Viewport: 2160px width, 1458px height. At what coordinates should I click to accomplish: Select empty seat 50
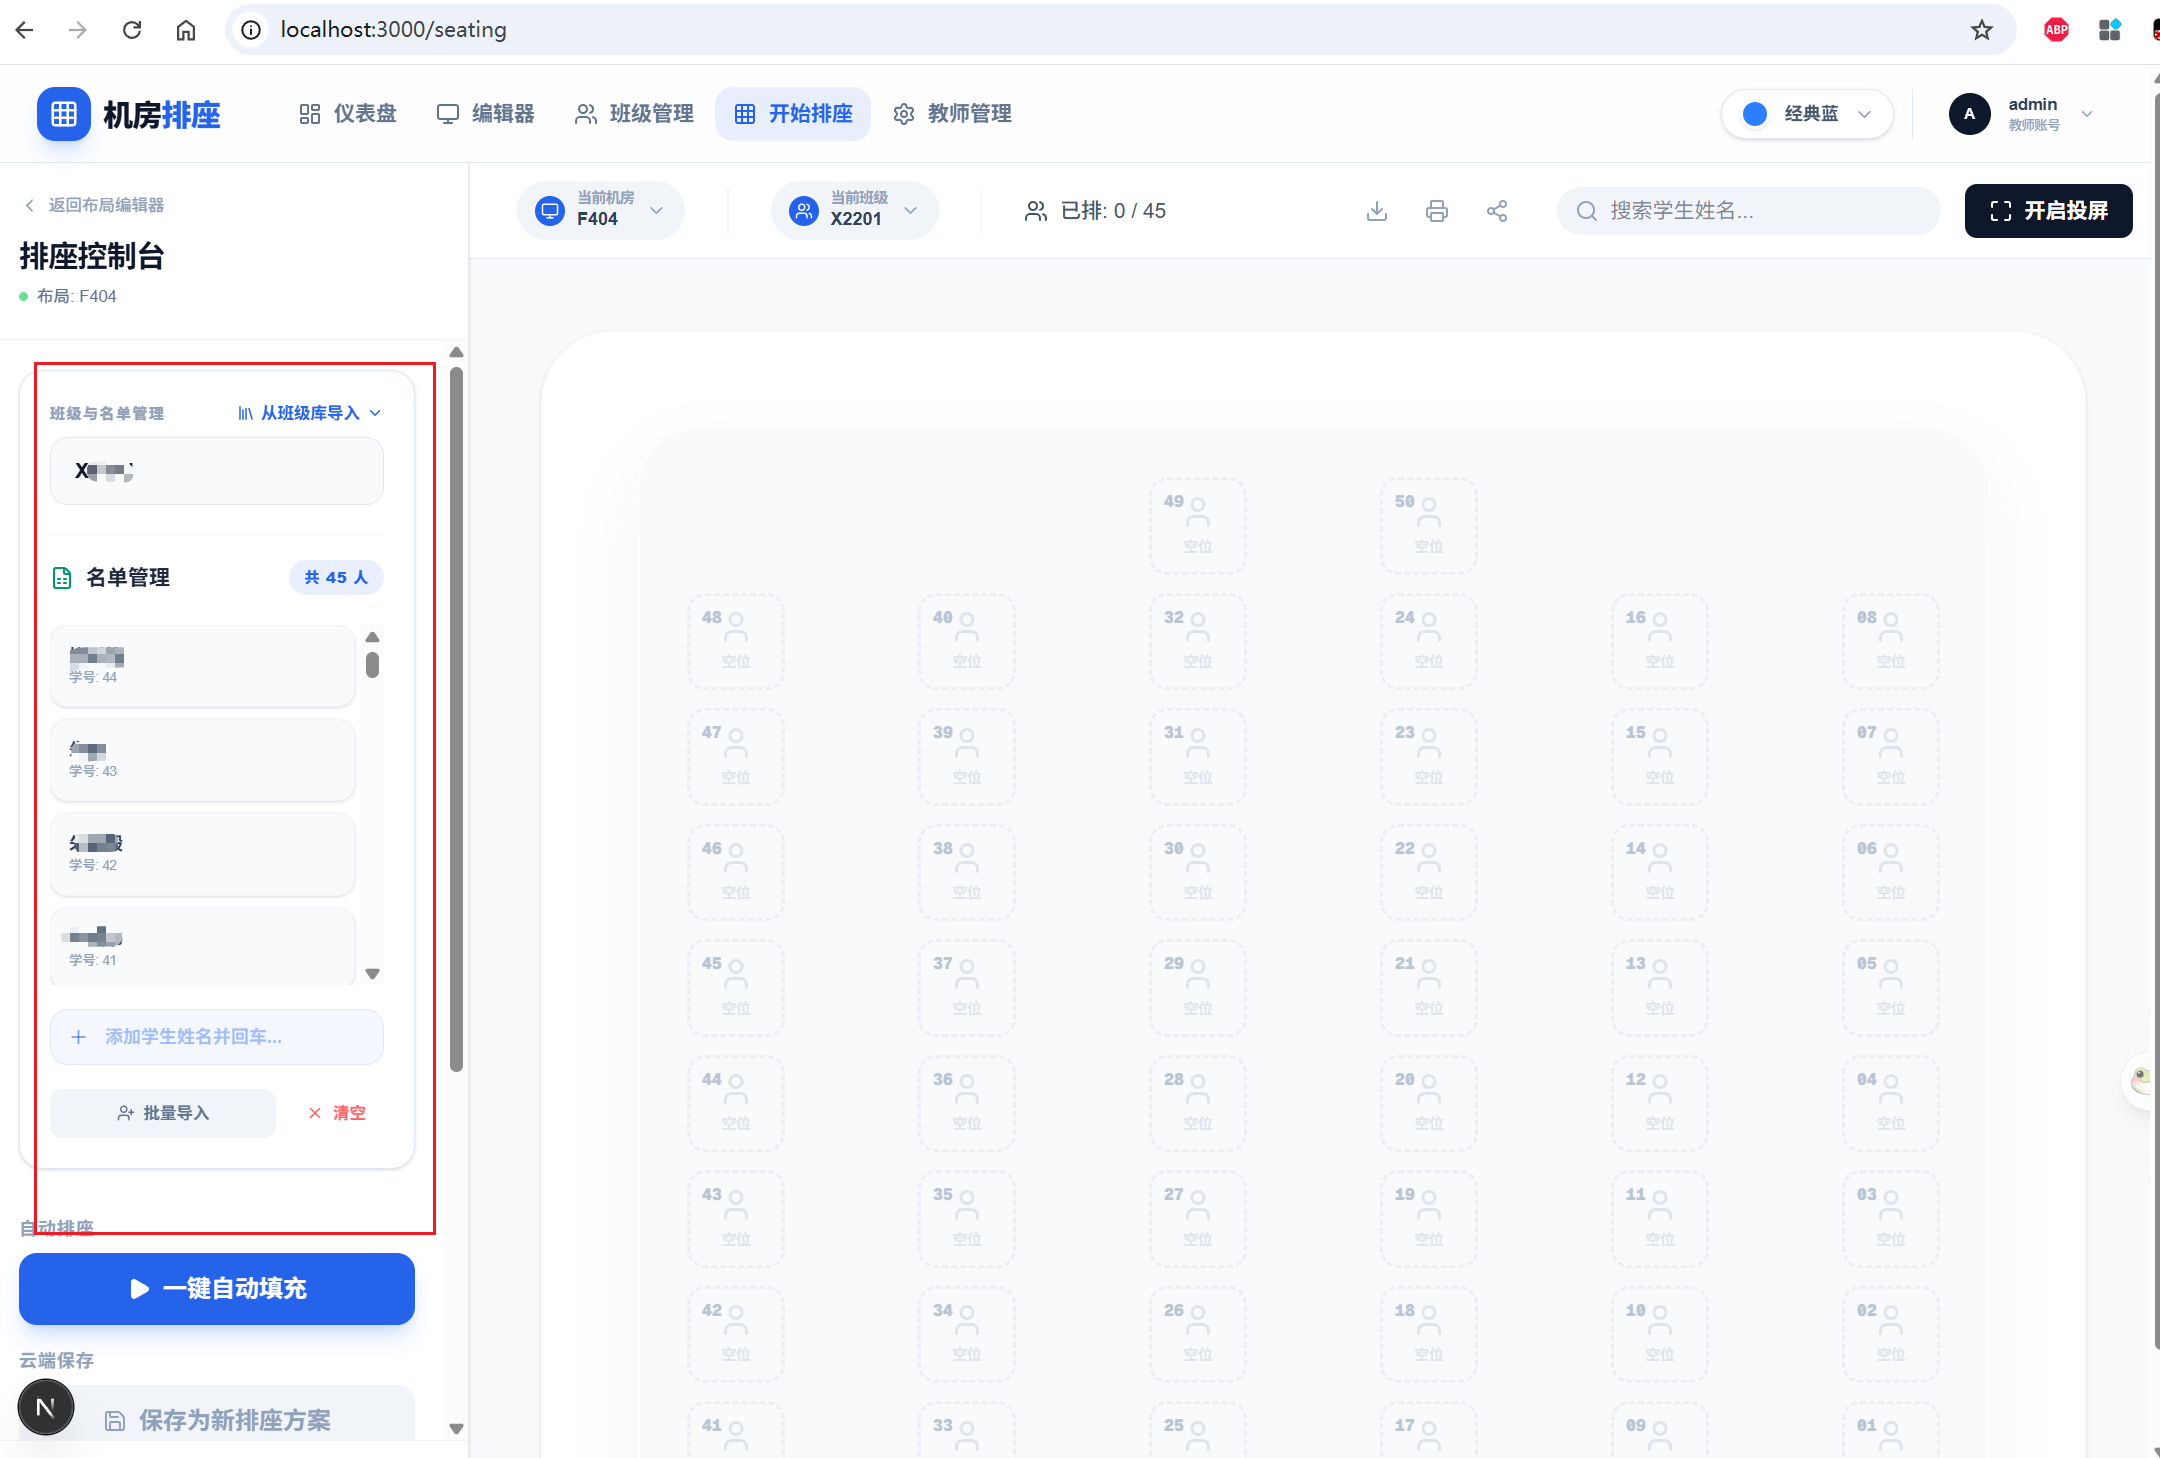click(x=1429, y=526)
